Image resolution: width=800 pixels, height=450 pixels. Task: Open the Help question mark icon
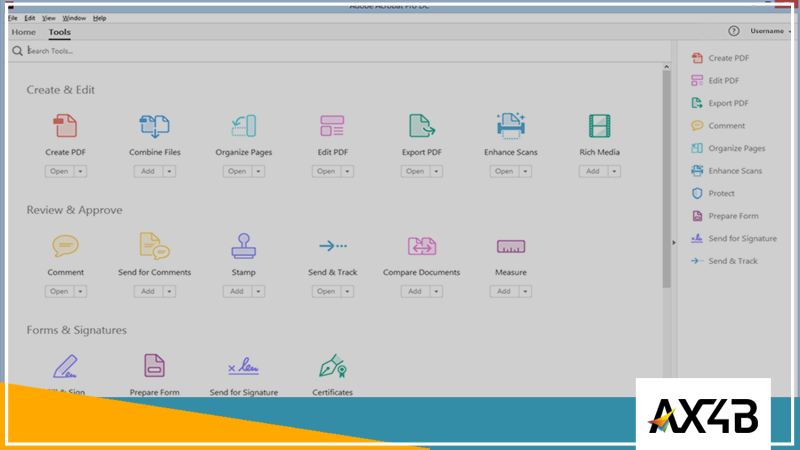(734, 31)
